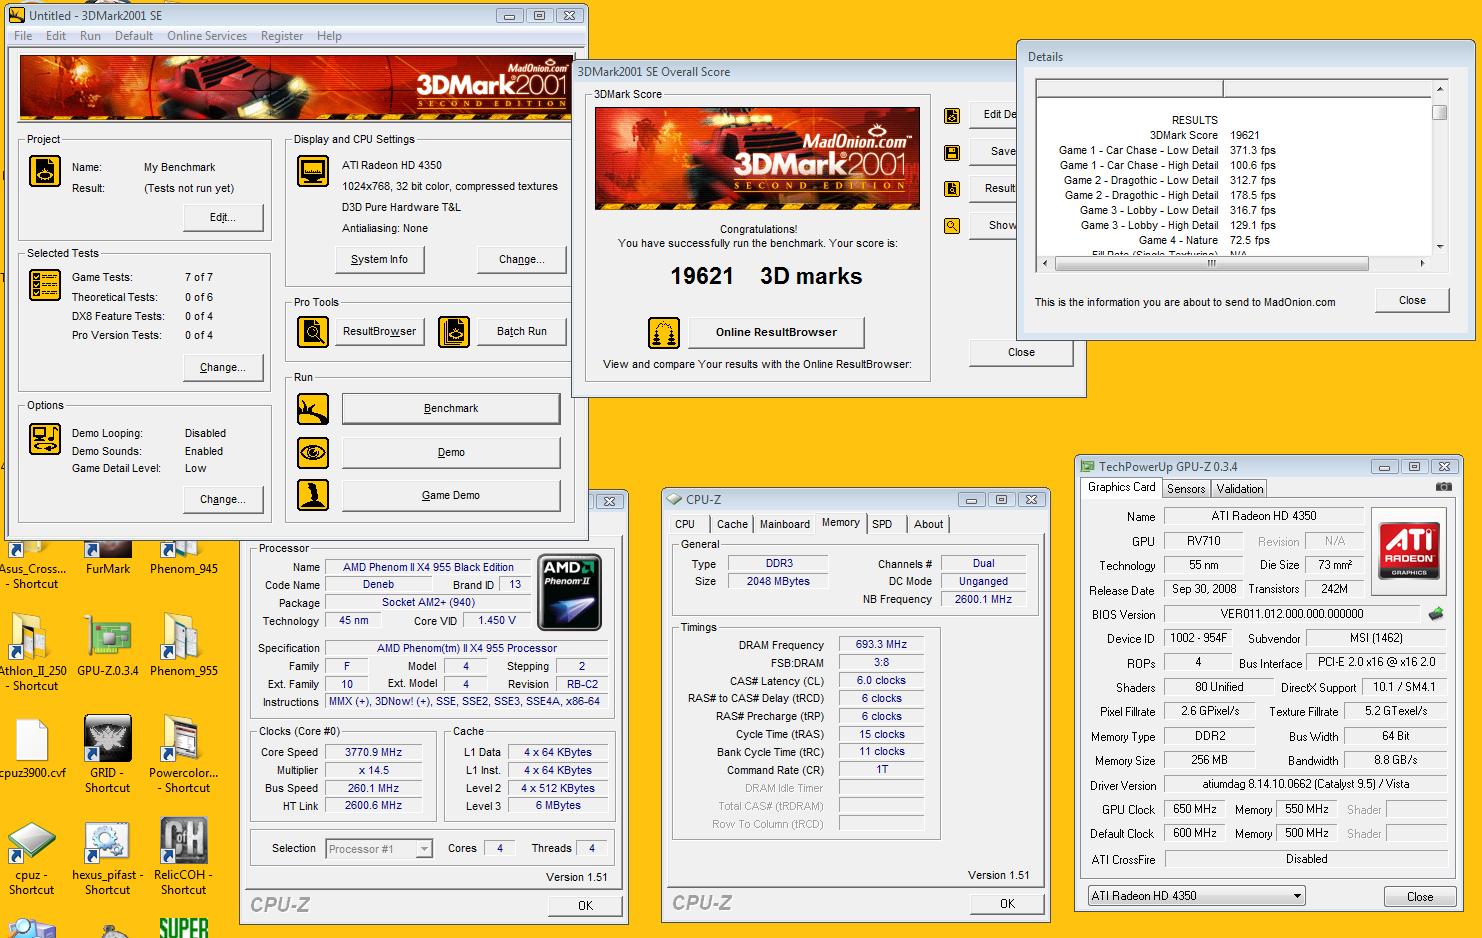
Task: Switch to the Validation tab in GPU-Z
Action: pyautogui.click(x=1240, y=489)
